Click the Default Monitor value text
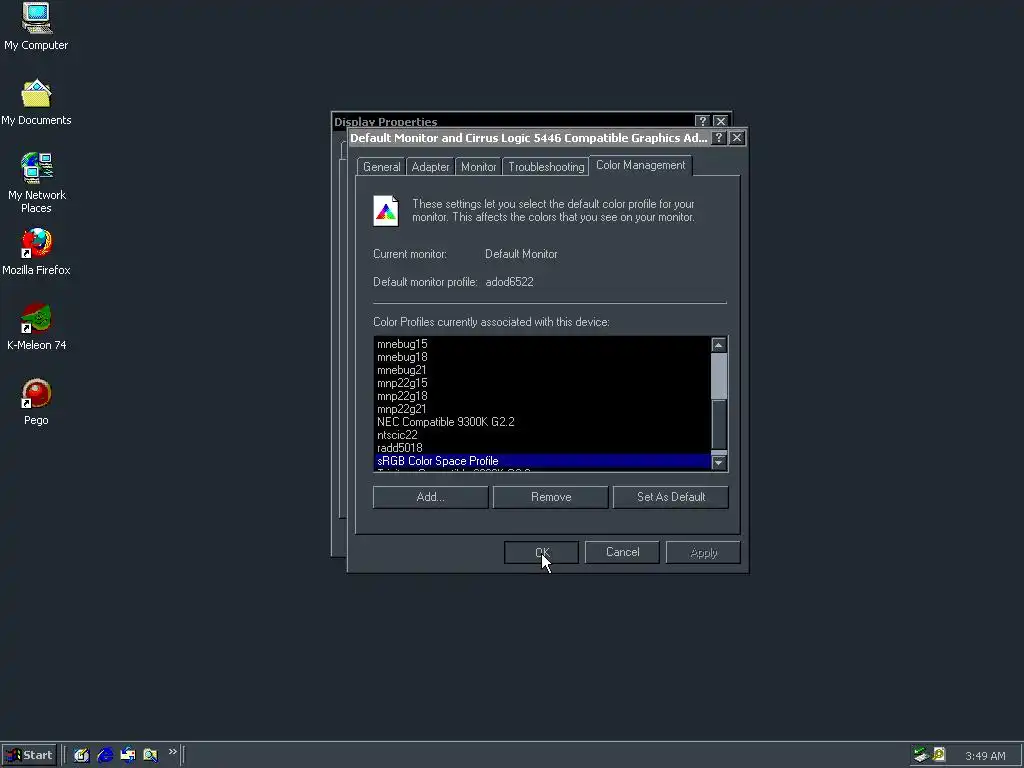The image size is (1024, 768). coord(521,254)
